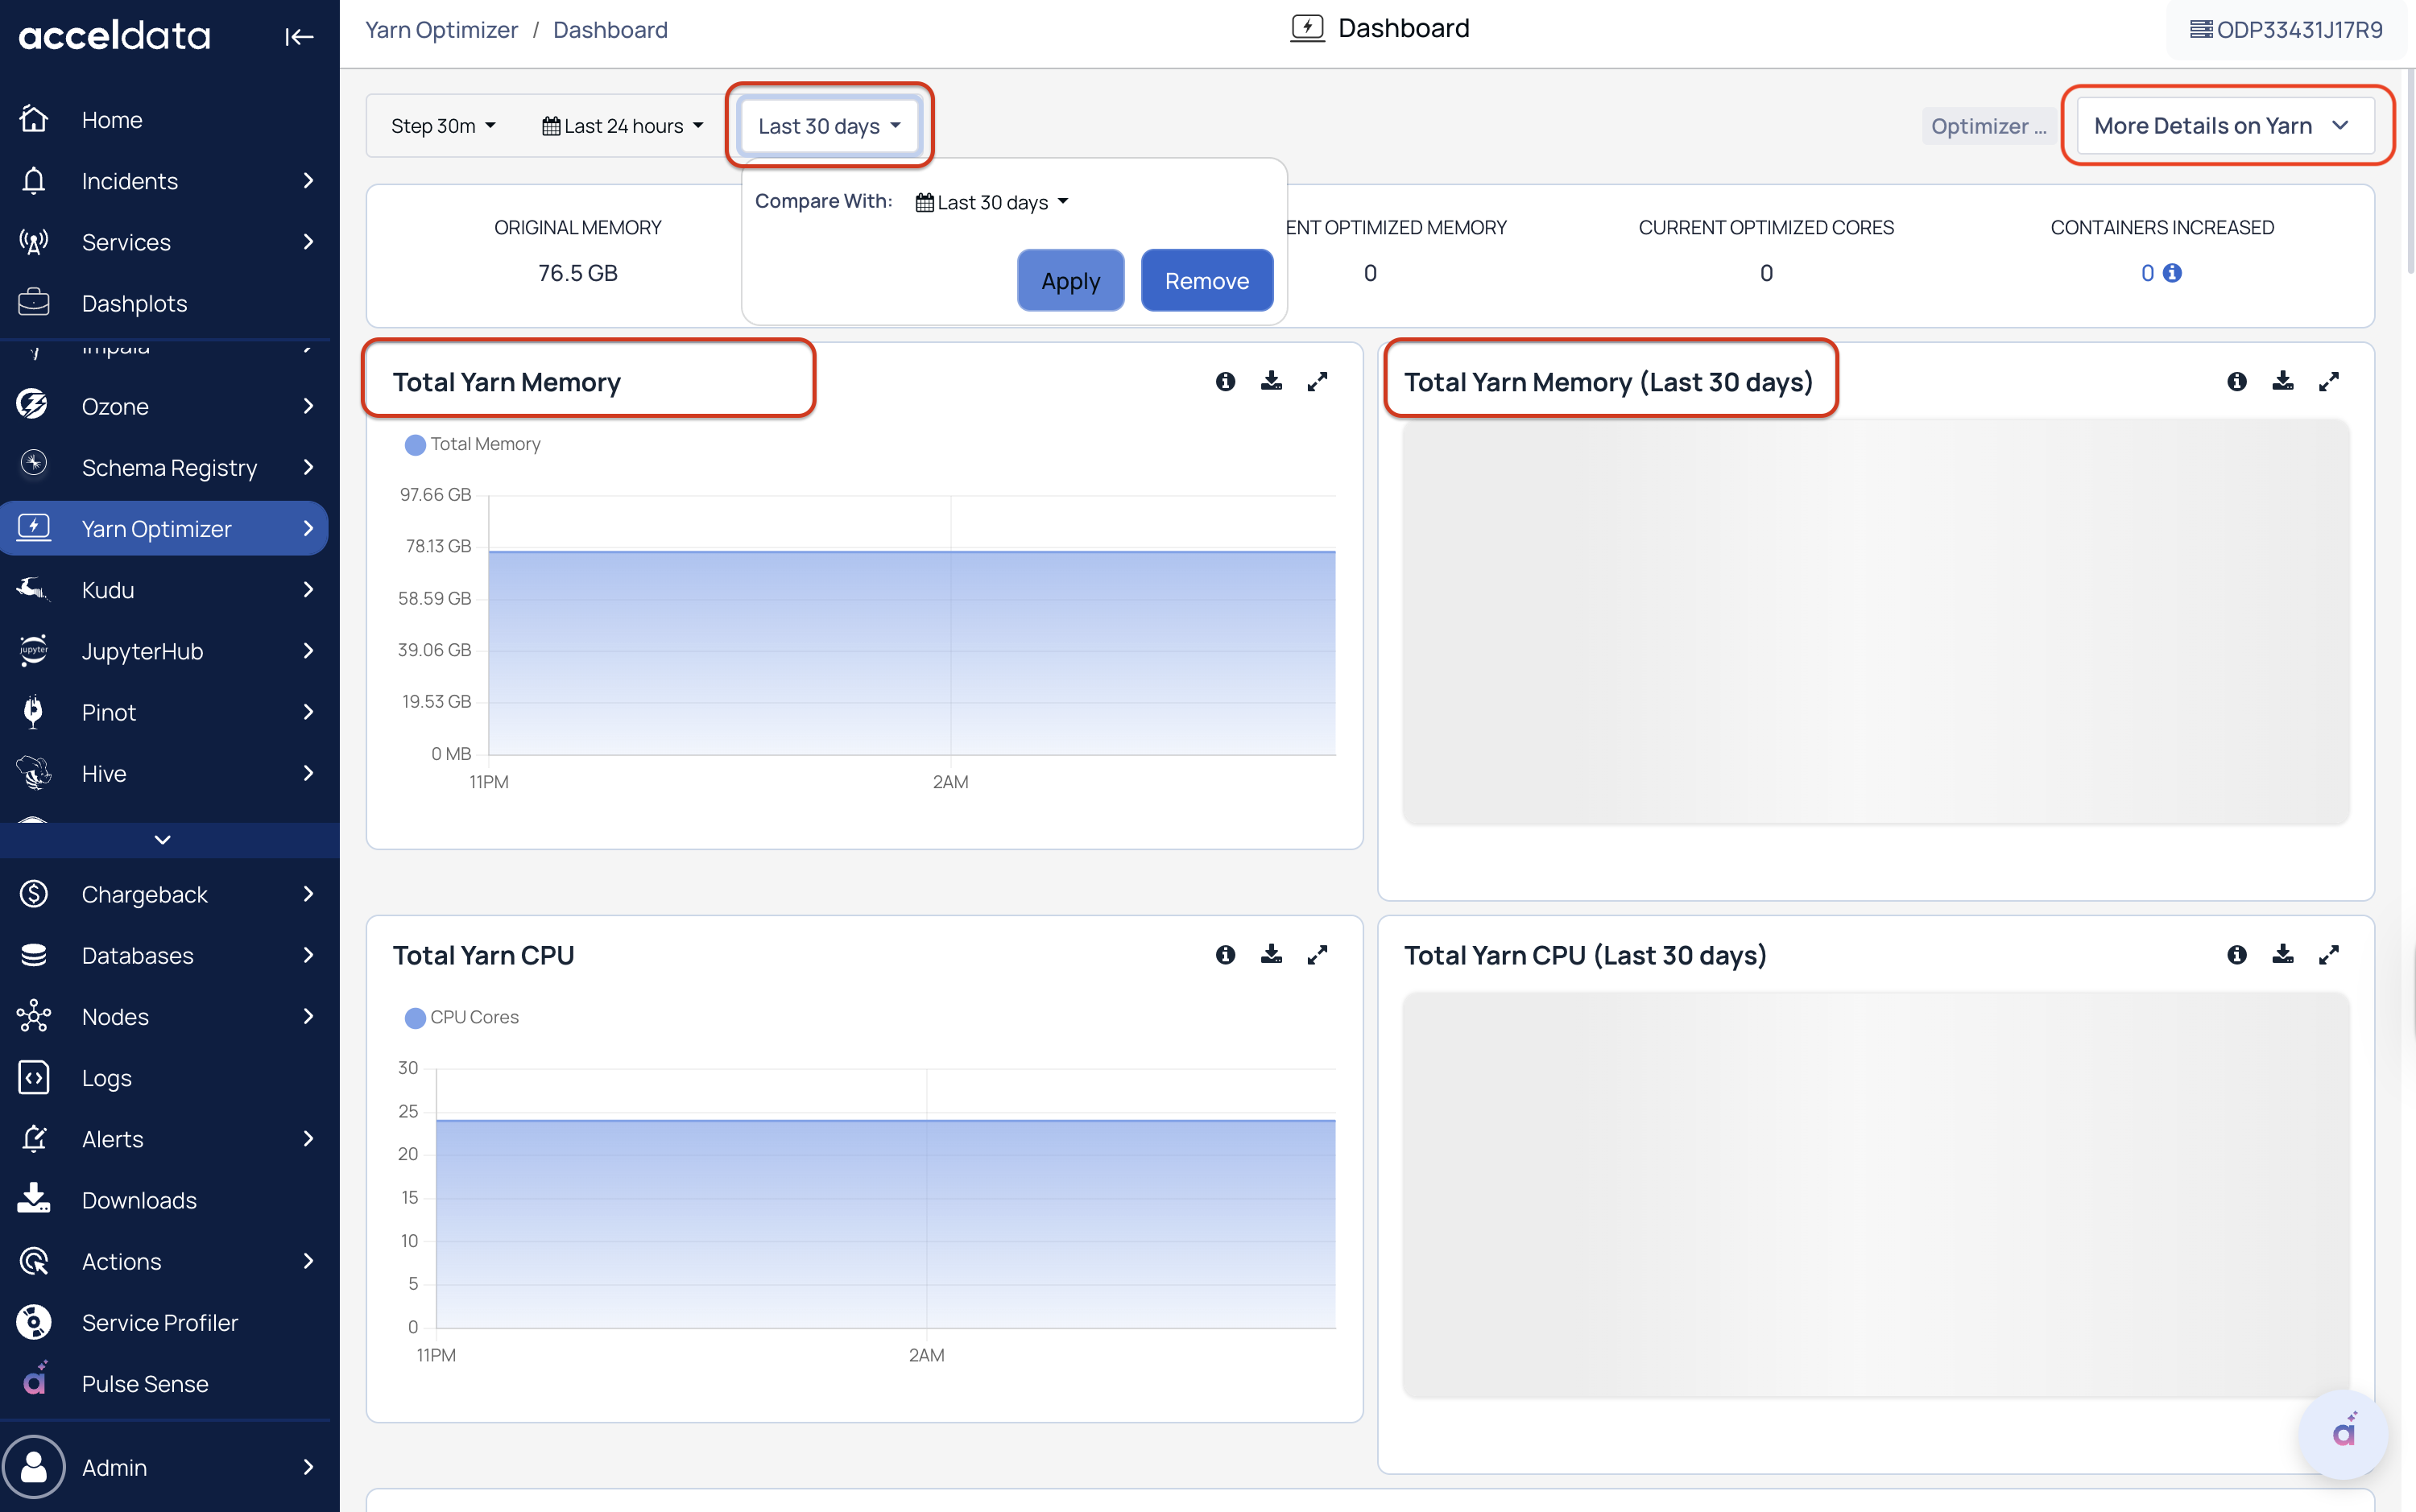The height and width of the screenshot is (1512, 2416).
Task: Expand the Total Yarn Memory chart fullscreen
Action: [x=1317, y=381]
